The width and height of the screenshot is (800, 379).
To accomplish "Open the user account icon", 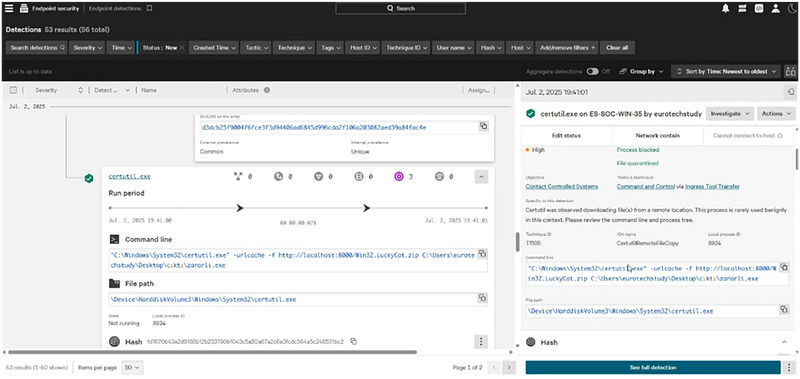I will pos(776,8).
